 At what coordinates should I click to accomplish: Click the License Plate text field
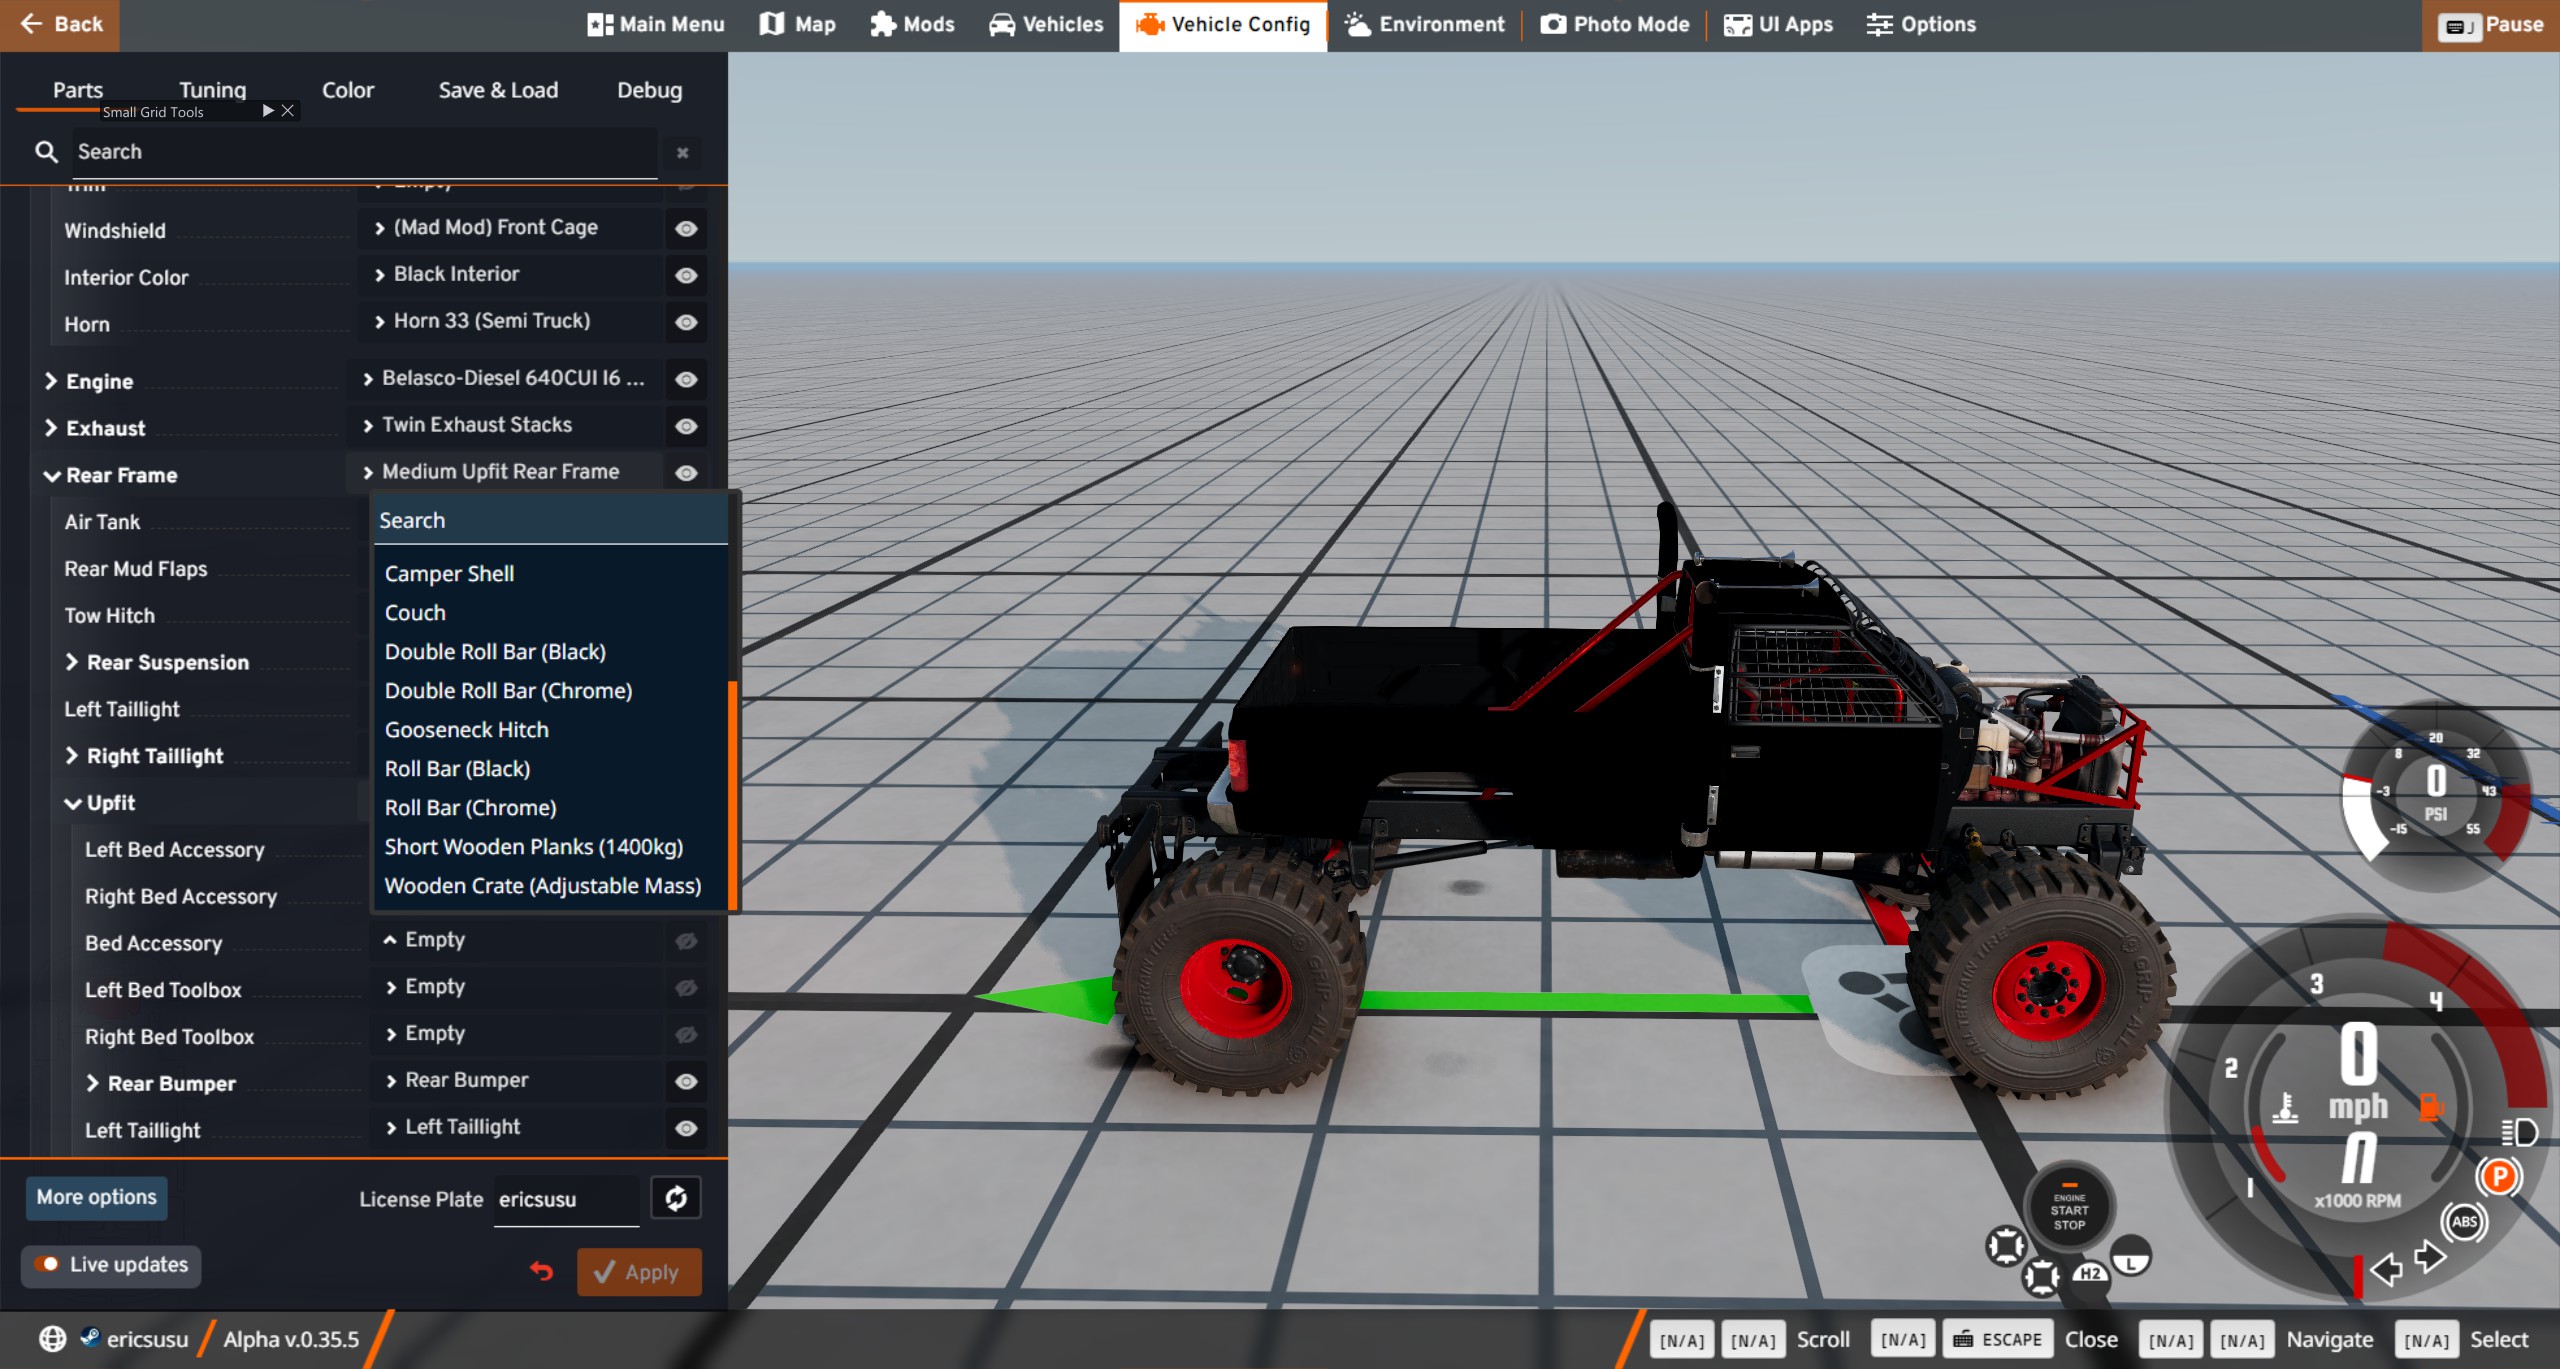click(x=566, y=1199)
